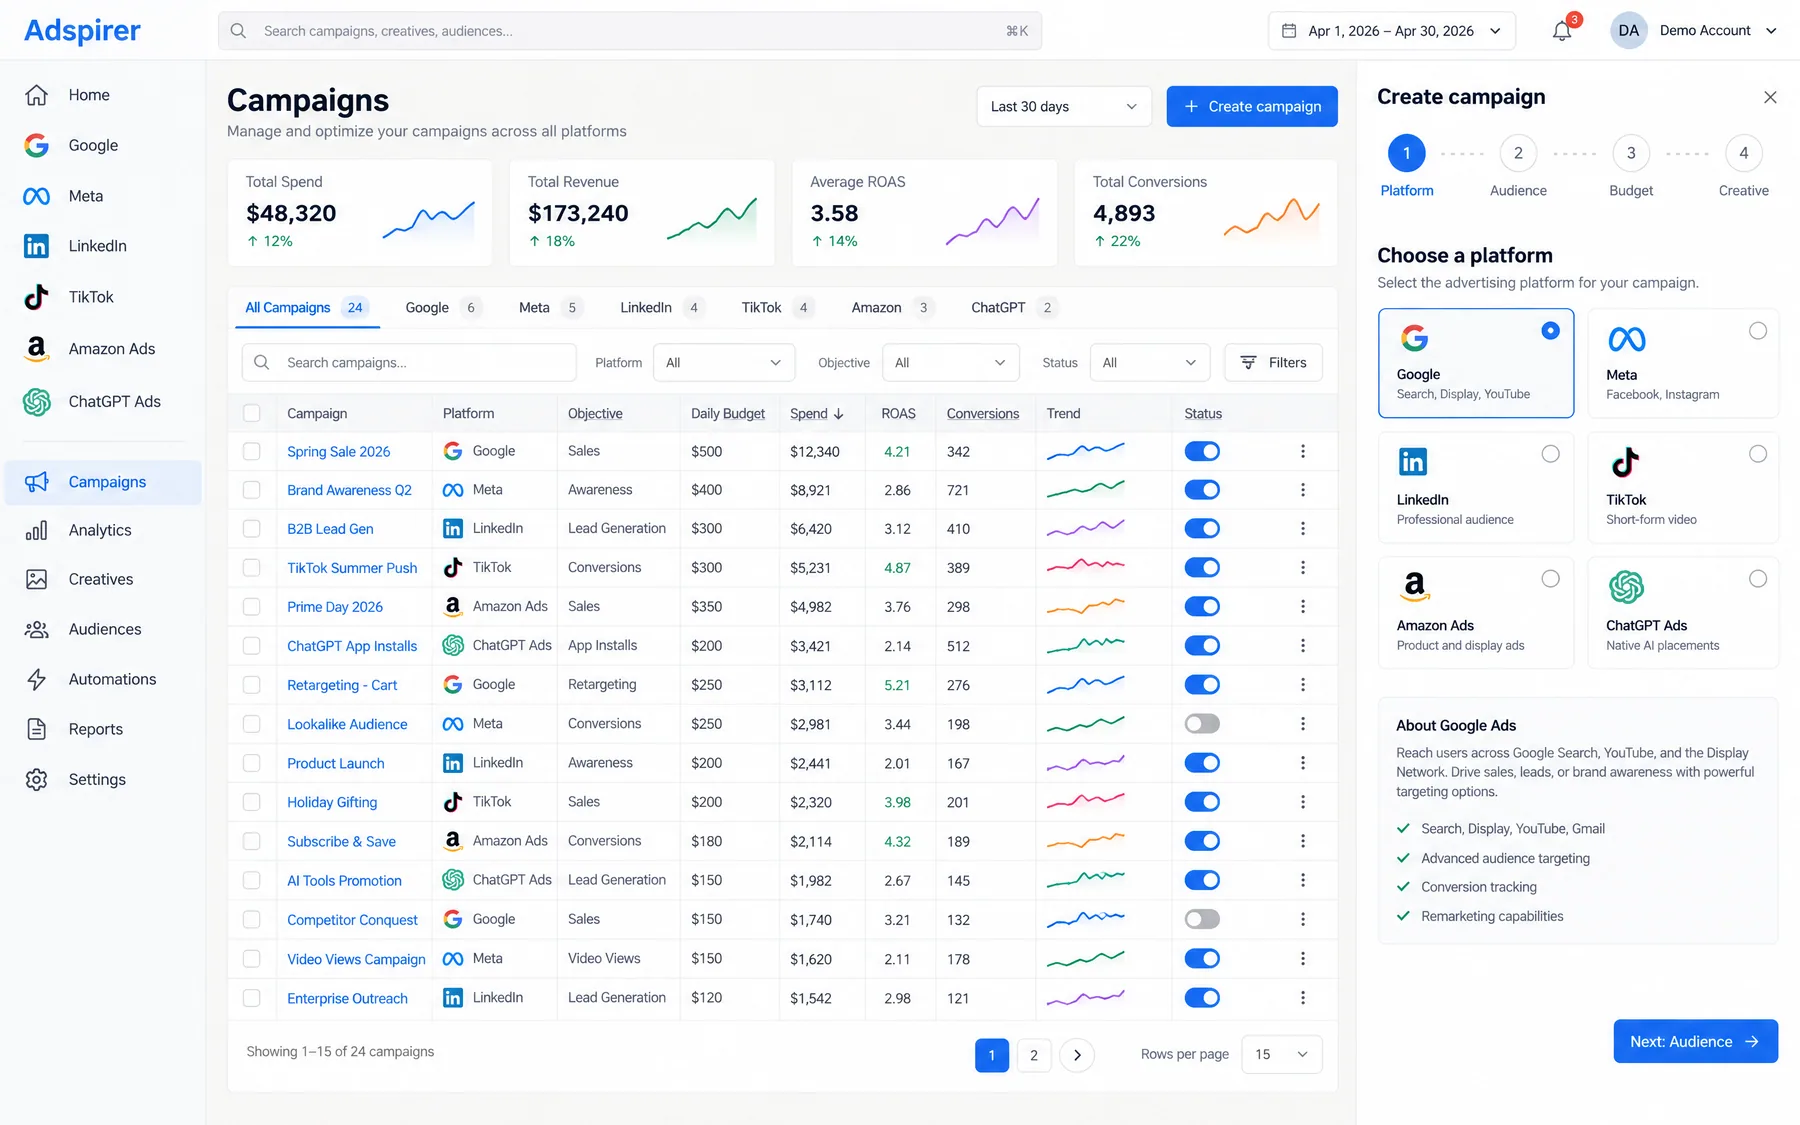Open the Filters button

tap(1273, 363)
